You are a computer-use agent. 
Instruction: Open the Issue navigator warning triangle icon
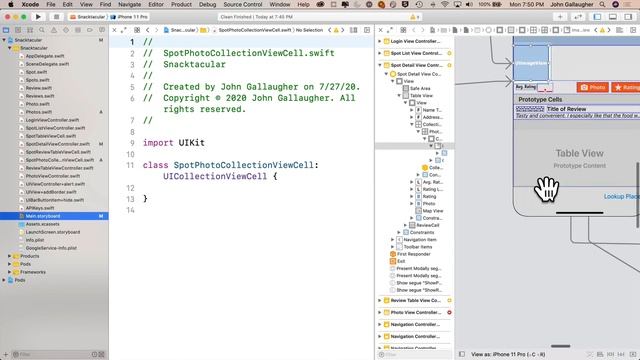click(x=53, y=30)
